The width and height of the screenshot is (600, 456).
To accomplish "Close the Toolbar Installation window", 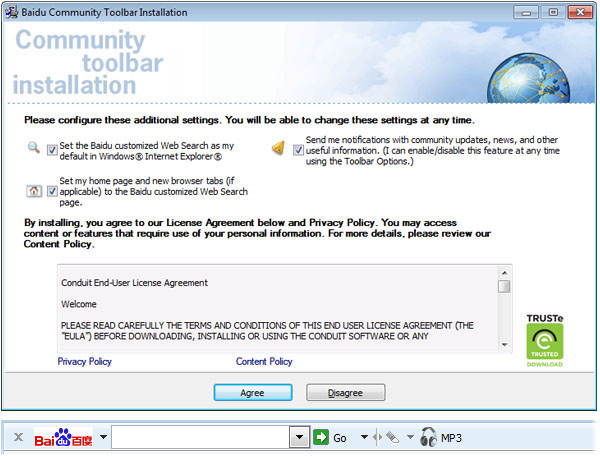I will 580,12.
